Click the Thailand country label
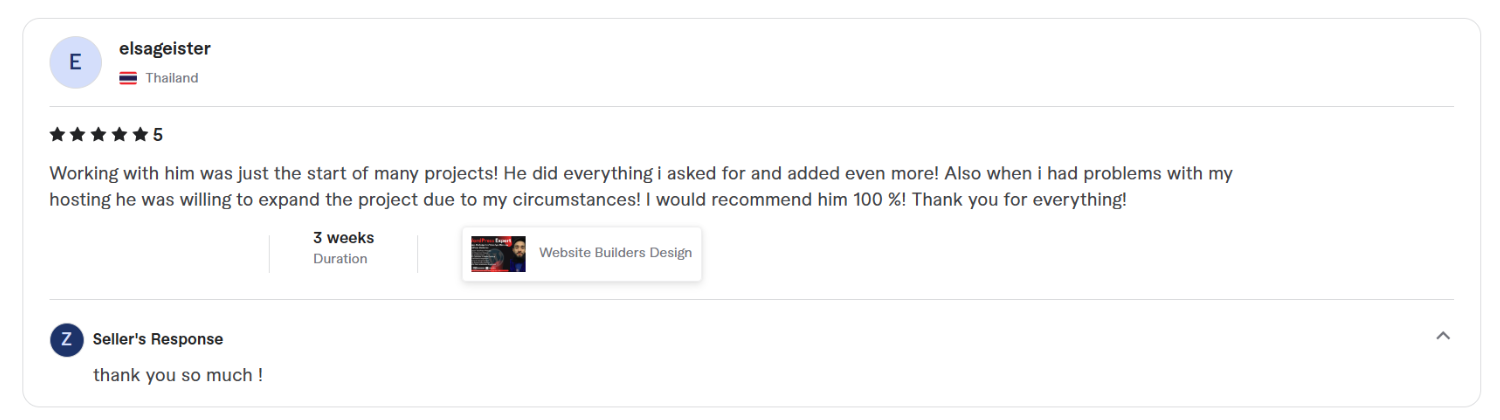This screenshot has height=420, width=1500. click(x=172, y=78)
